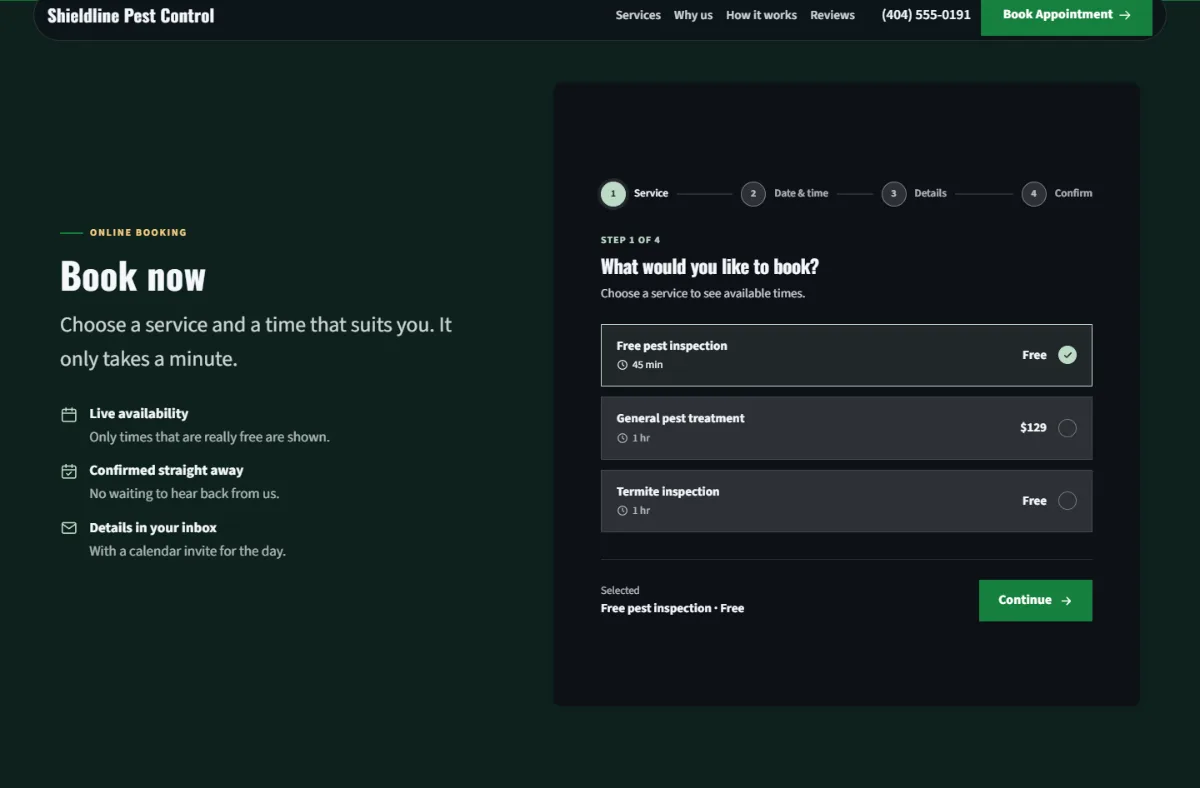Call the (404) 555-0191 phone link

pyautogui.click(x=926, y=15)
